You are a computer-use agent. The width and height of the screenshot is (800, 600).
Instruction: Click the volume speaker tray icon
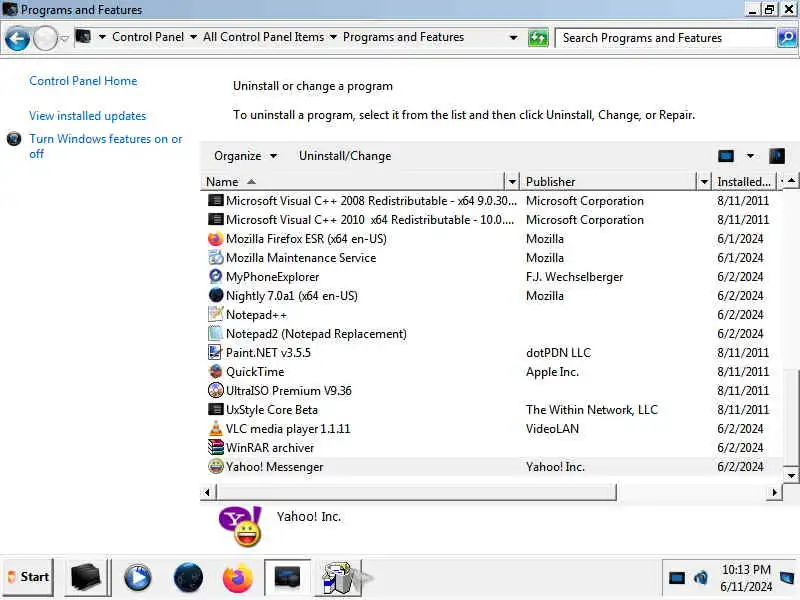[701, 578]
